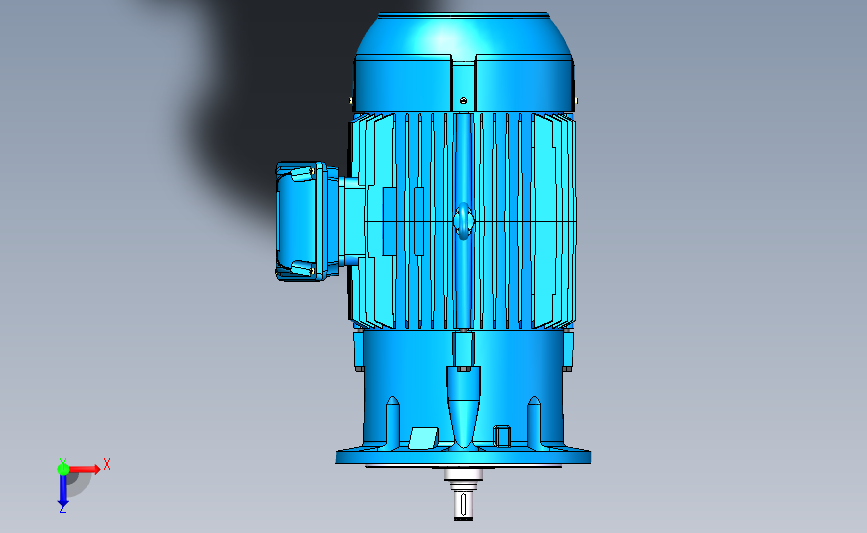This screenshot has height=533, width=867.
Task: Click the green Y axis dot of triad
Action: click(x=63, y=469)
